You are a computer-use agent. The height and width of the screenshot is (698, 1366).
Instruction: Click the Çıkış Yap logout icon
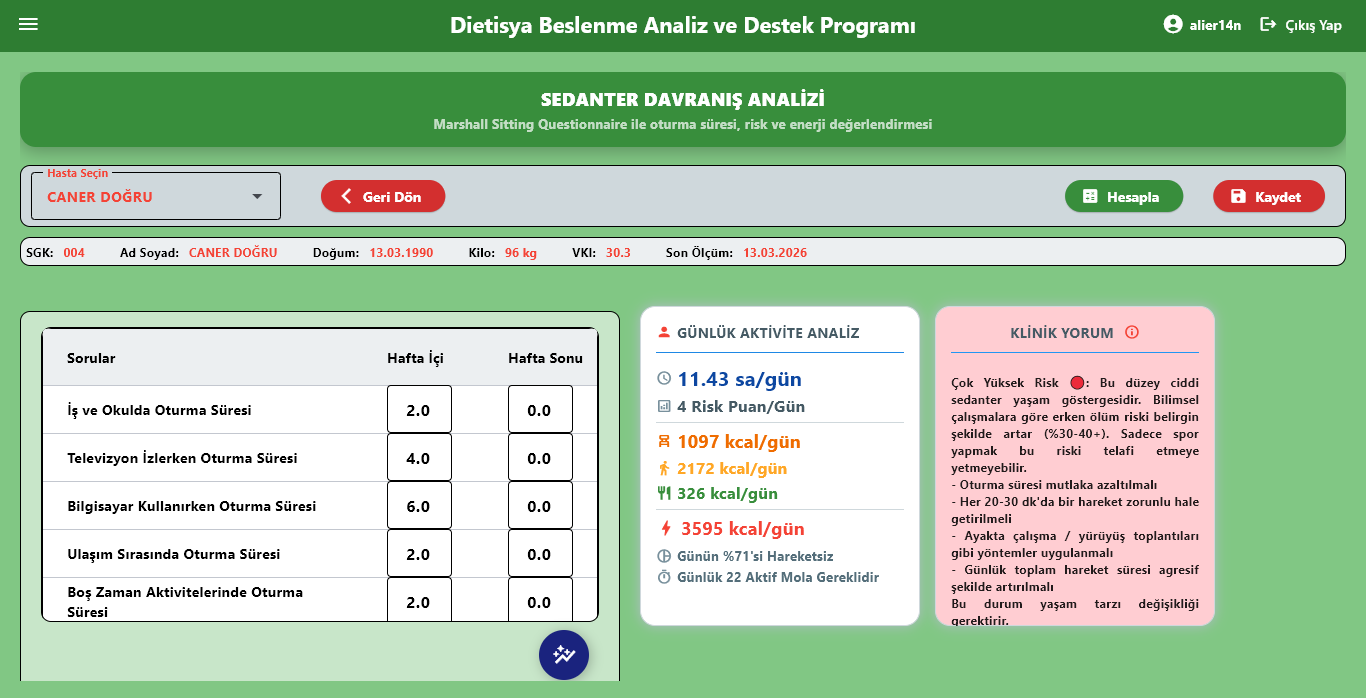[x=1268, y=24]
